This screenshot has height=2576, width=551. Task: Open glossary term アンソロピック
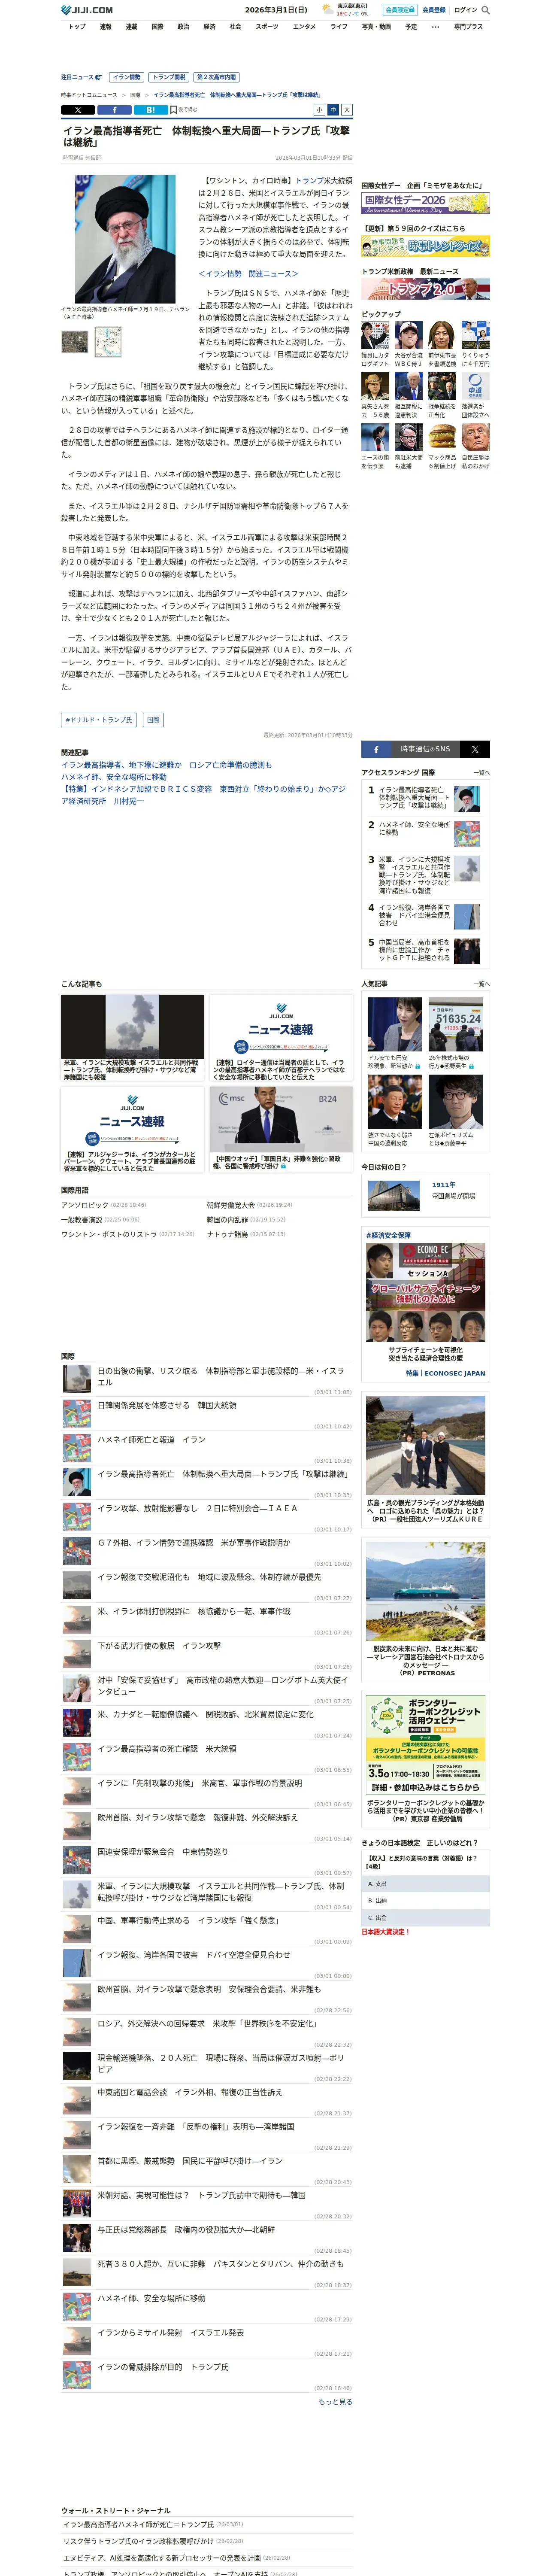coord(85,1206)
